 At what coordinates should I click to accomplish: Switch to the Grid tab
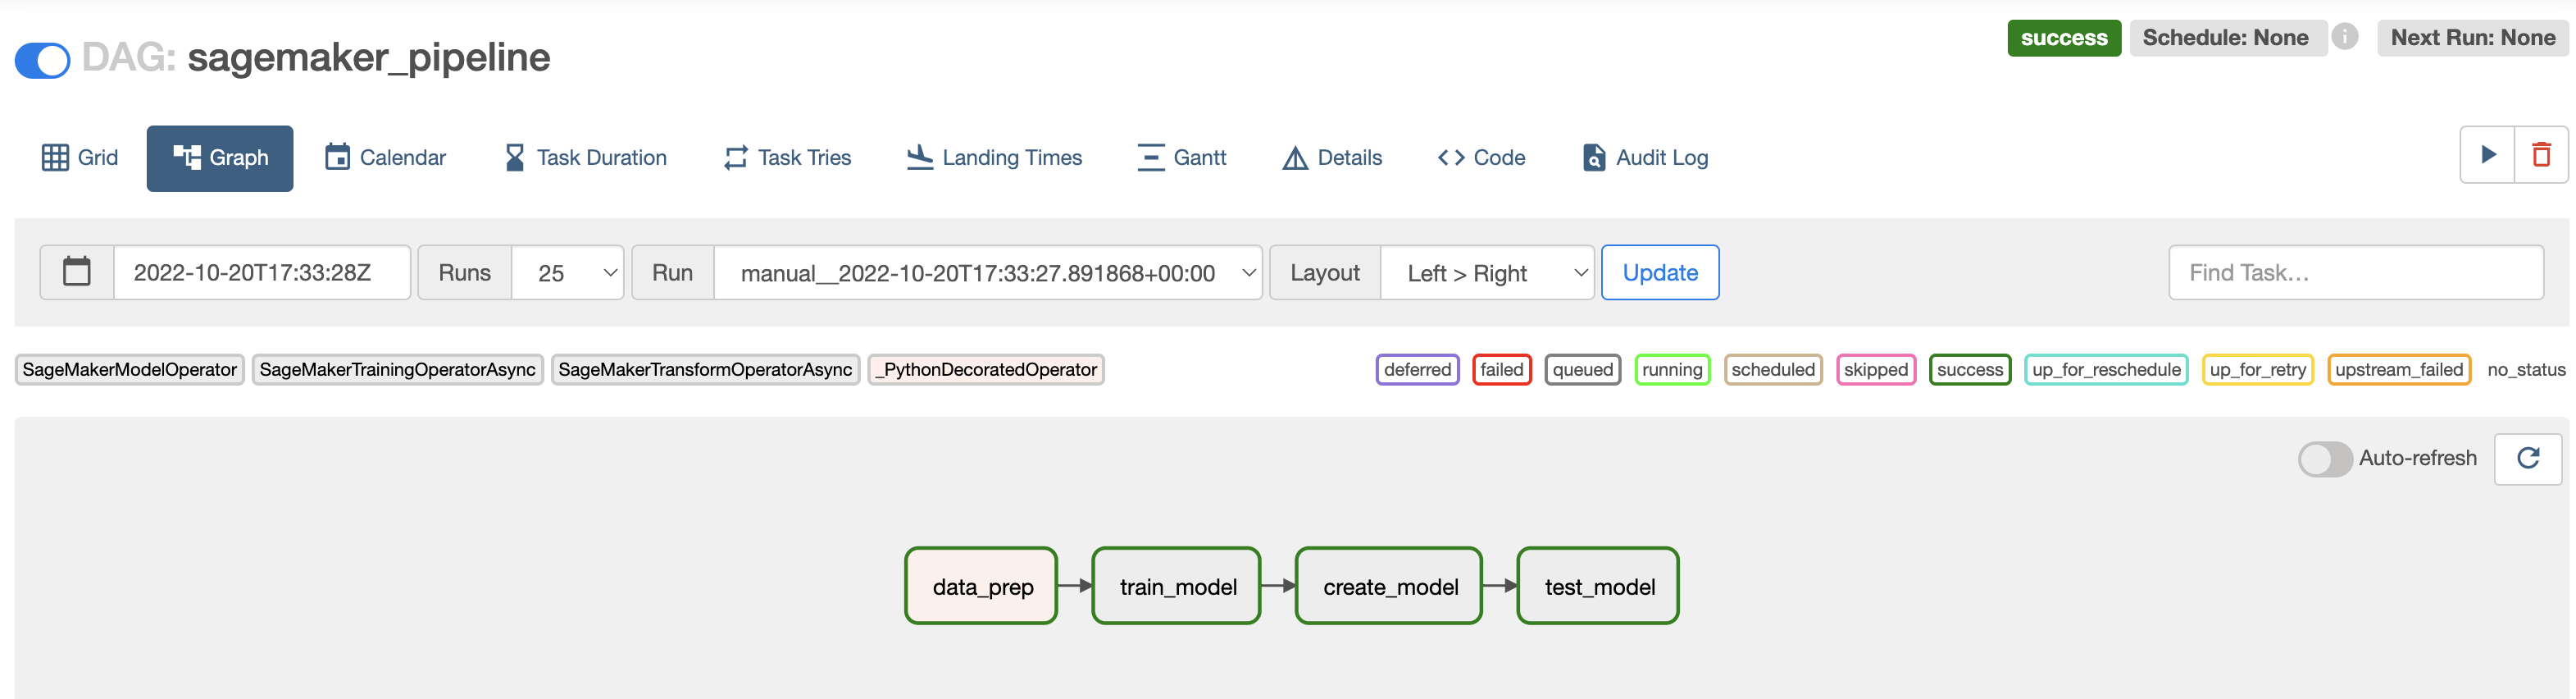coord(80,158)
